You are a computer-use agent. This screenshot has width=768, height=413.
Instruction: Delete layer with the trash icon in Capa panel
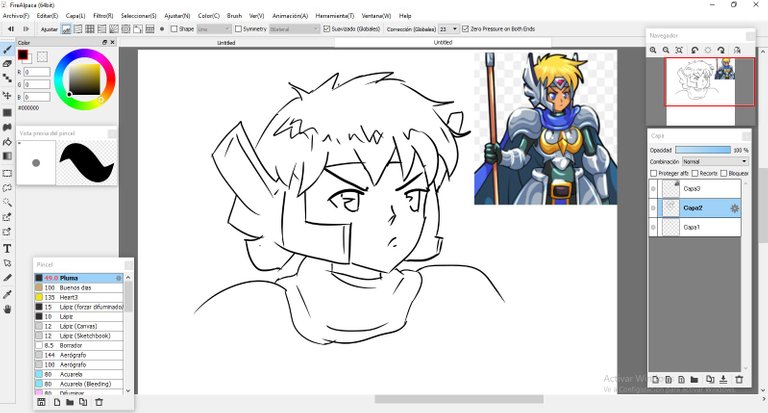(739, 379)
